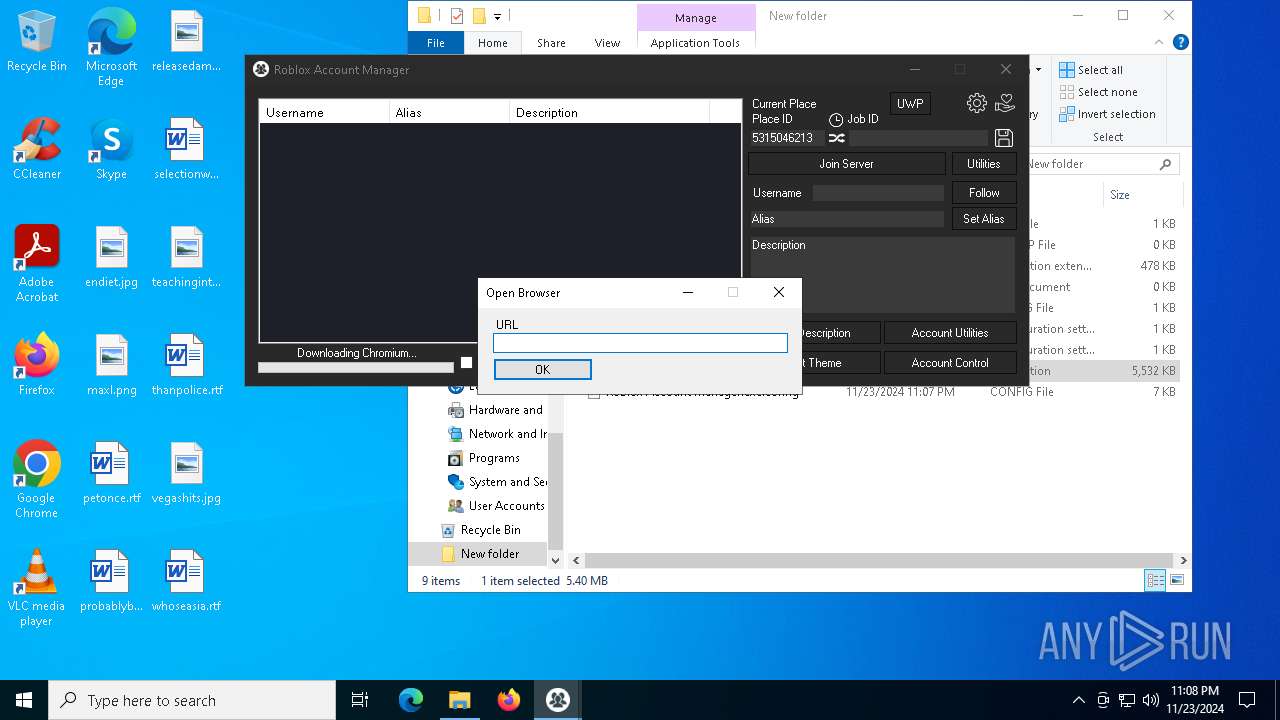Open Recycle Bin desktop icon

[x=37, y=42]
